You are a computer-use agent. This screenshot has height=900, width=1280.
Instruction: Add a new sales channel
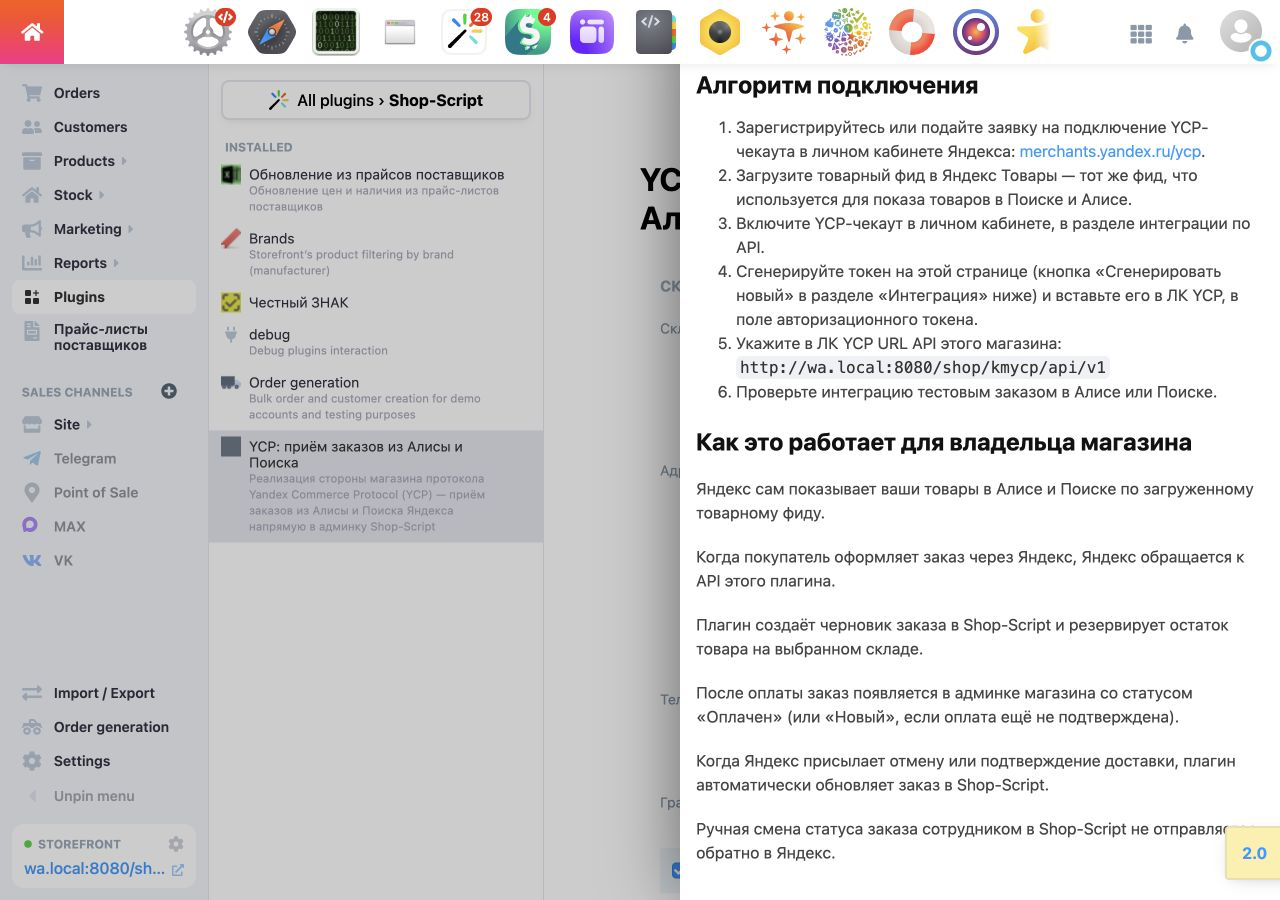click(x=169, y=391)
